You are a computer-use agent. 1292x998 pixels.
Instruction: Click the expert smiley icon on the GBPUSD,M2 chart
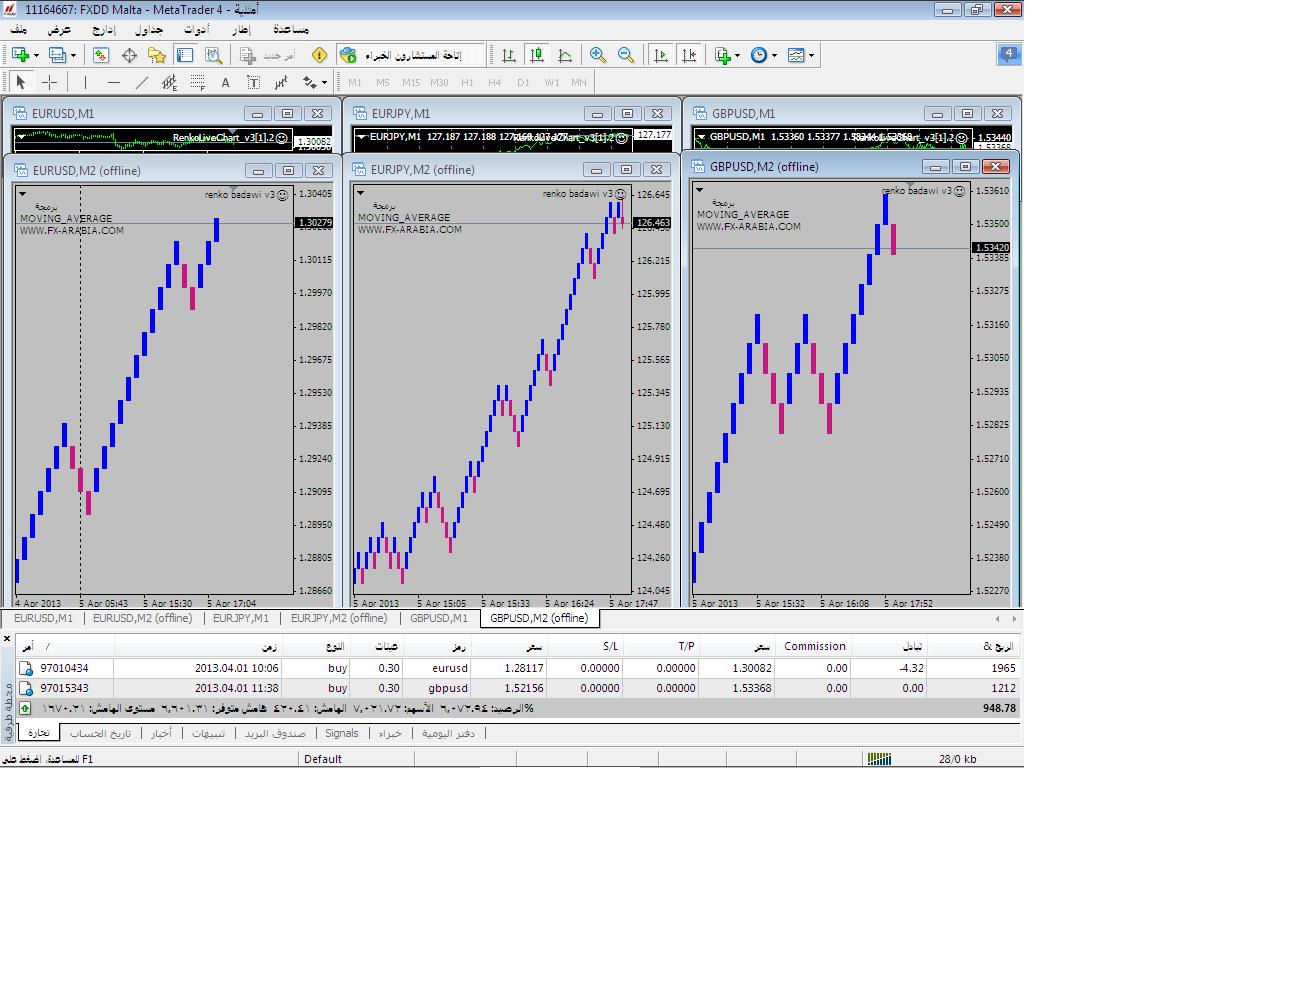click(960, 190)
